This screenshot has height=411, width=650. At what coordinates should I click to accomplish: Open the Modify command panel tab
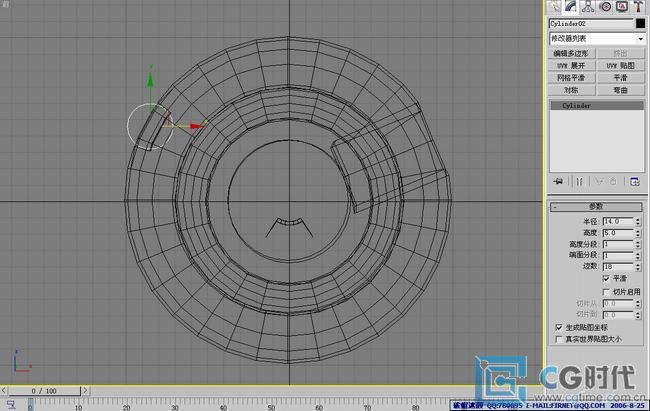tap(571, 7)
